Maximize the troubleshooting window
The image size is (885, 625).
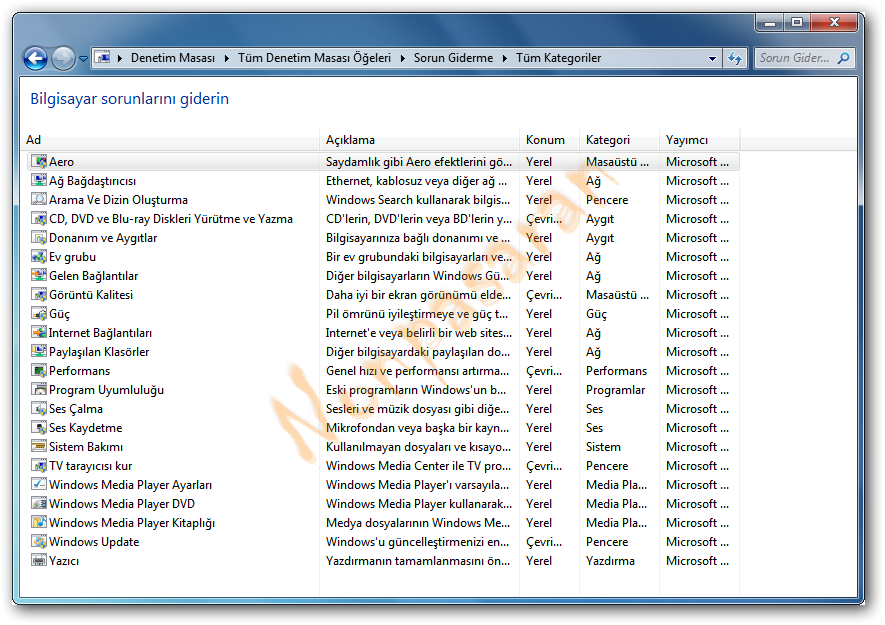796,23
